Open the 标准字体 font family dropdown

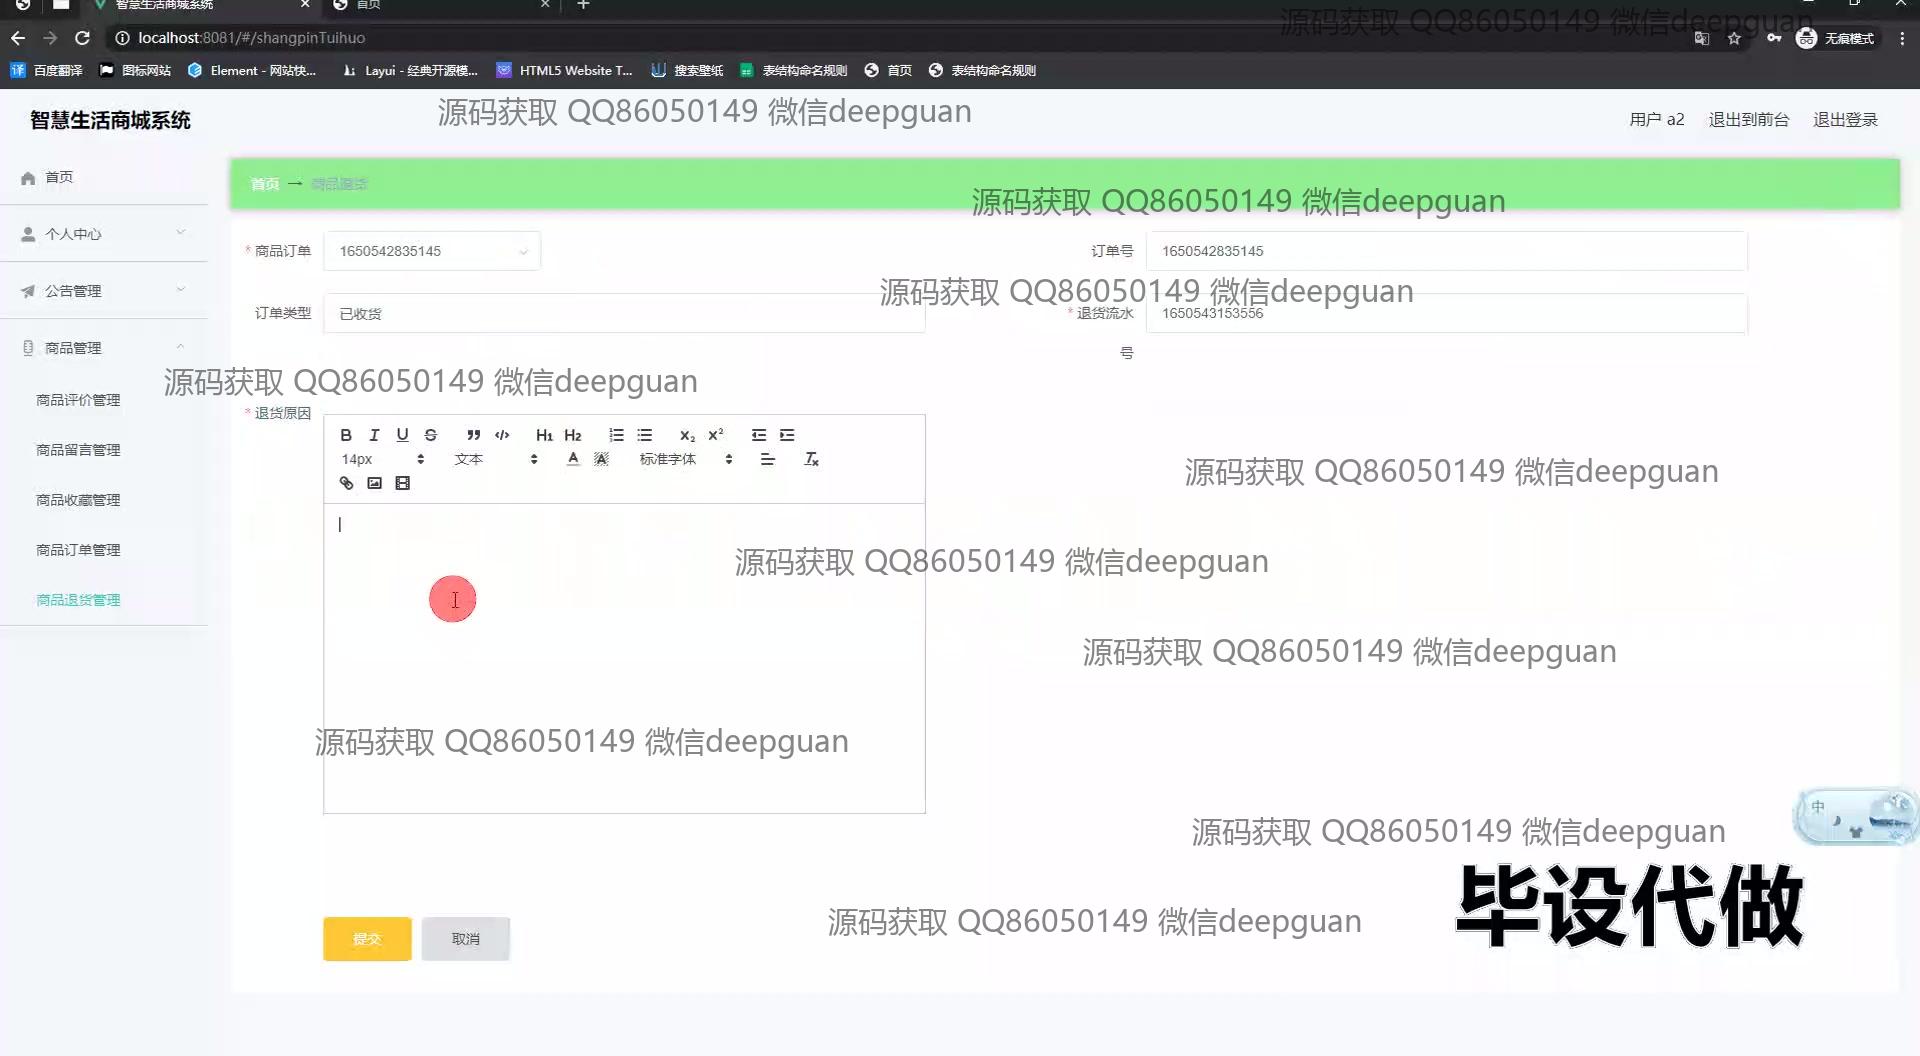click(x=686, y=459)
